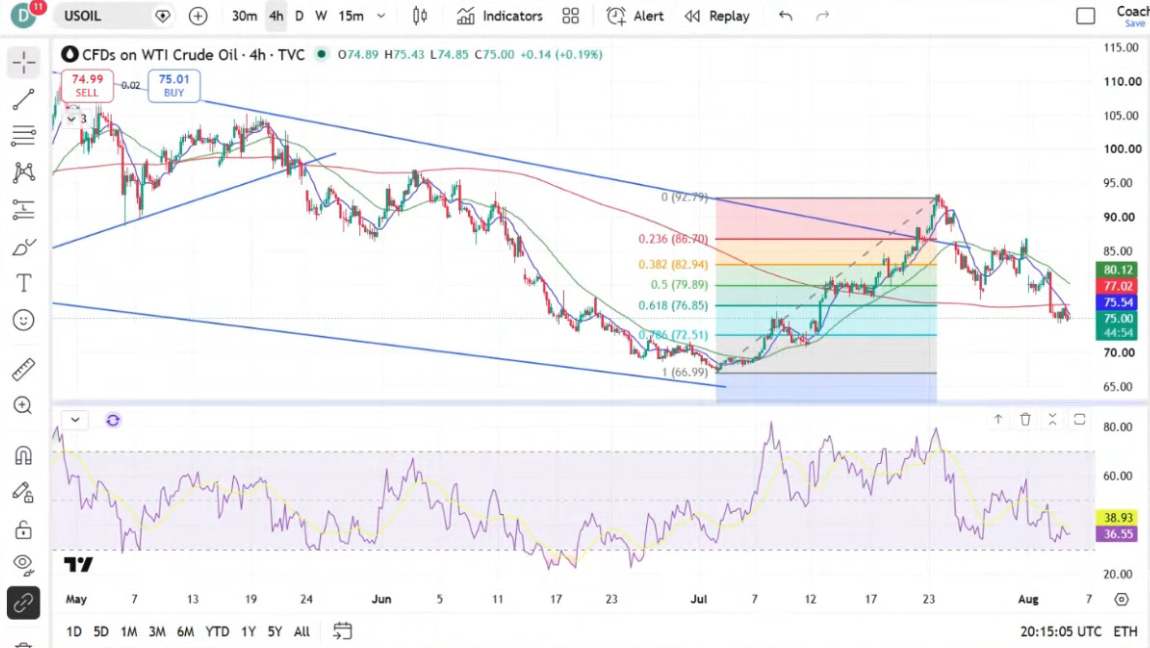Lock all drawing tools
Viewport: 1150px width, 648px height.
(23, 529)
